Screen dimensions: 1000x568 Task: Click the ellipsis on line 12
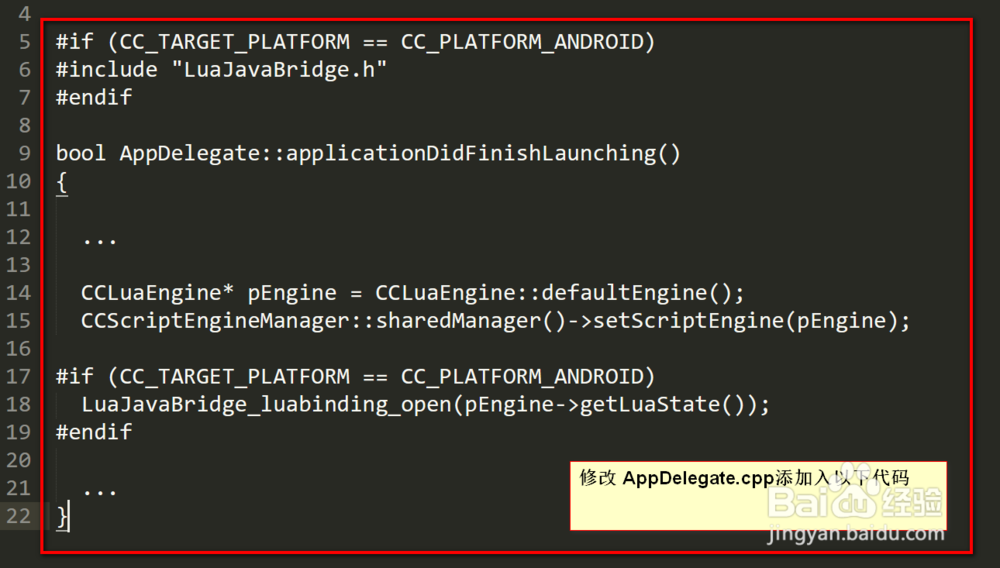[100, 242]
